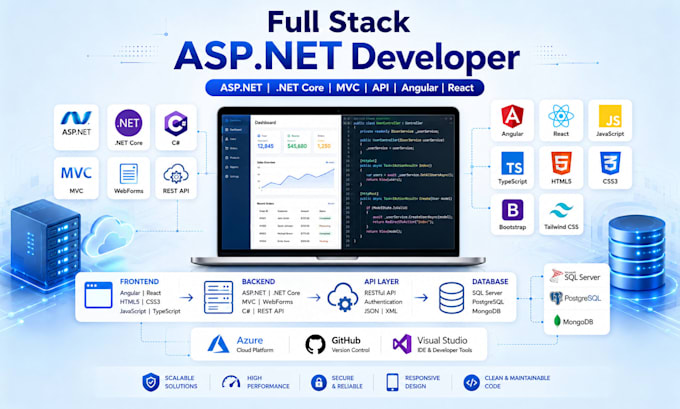The width and height of the screenshot is (680, 409).
Task: Select the "API LAYER" heading
Action: pyautogui.click(x=381, y=281)
